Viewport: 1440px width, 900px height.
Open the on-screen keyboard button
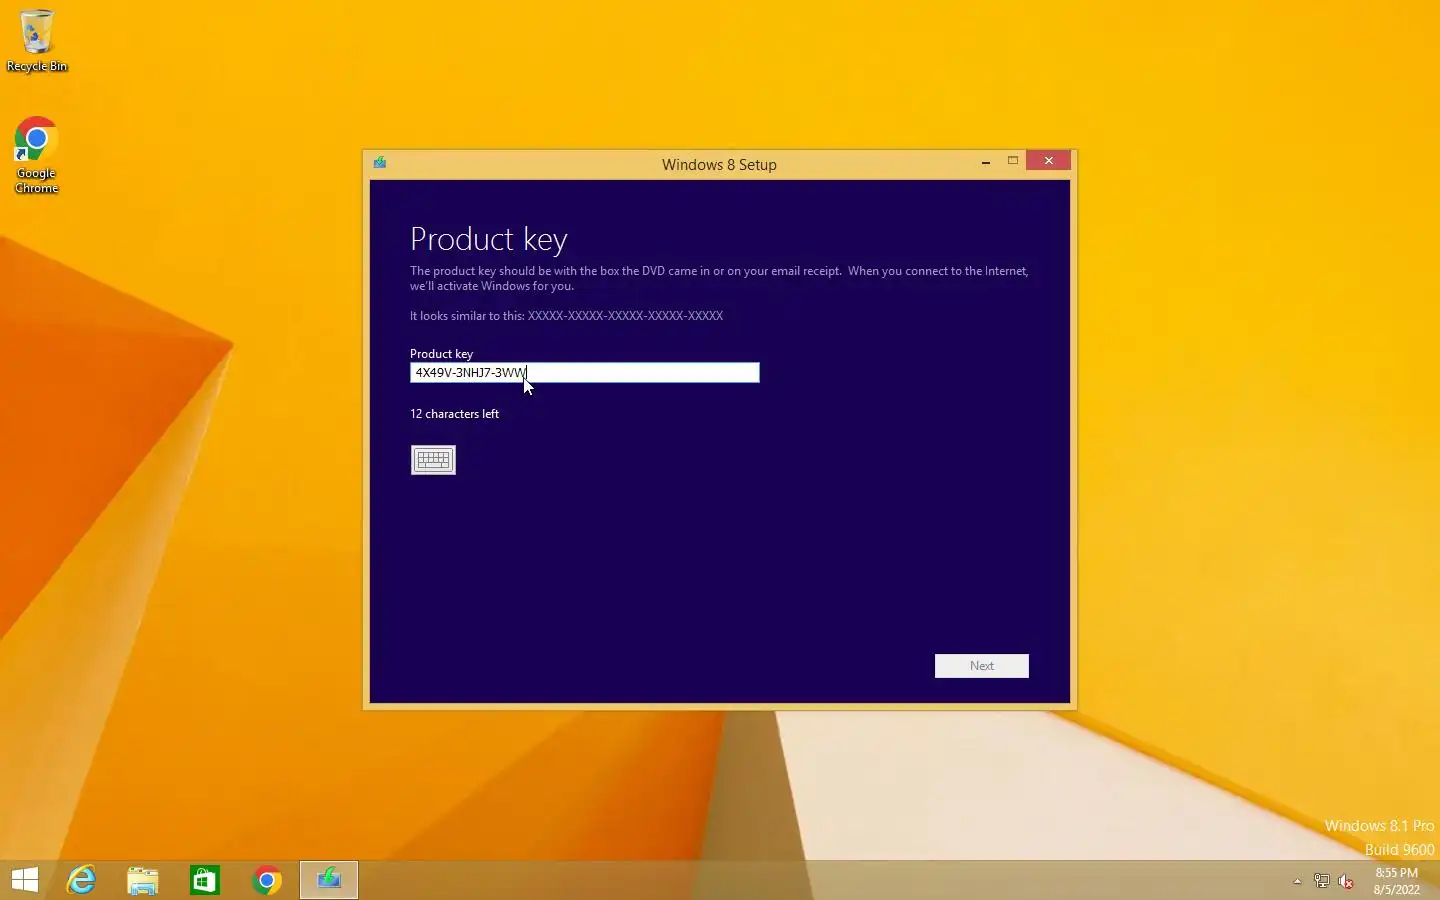point(433,460)
